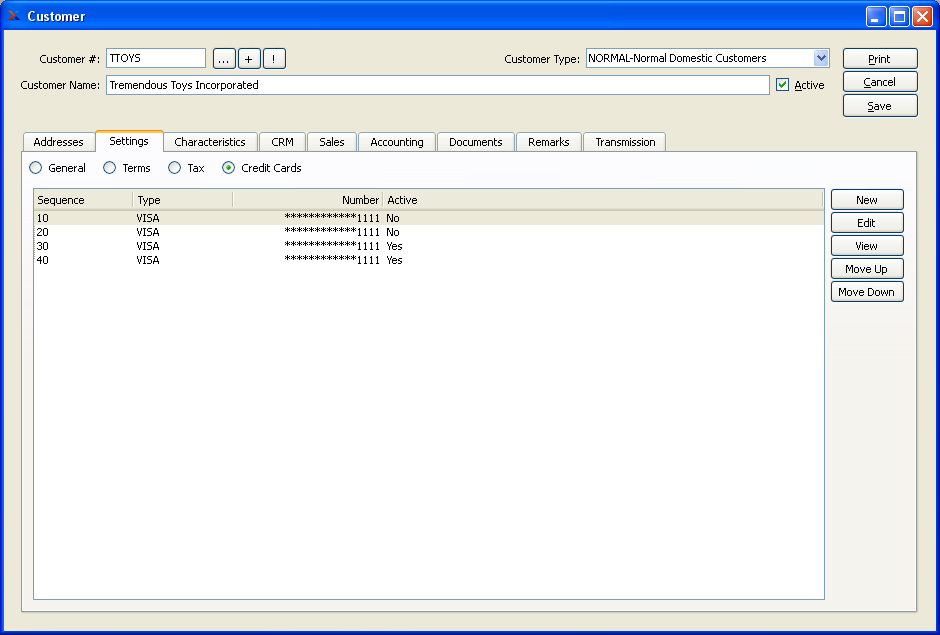This screenshot has height=635, width=940.
Task: Select the General radio button
Action: (x=36, y=168)
